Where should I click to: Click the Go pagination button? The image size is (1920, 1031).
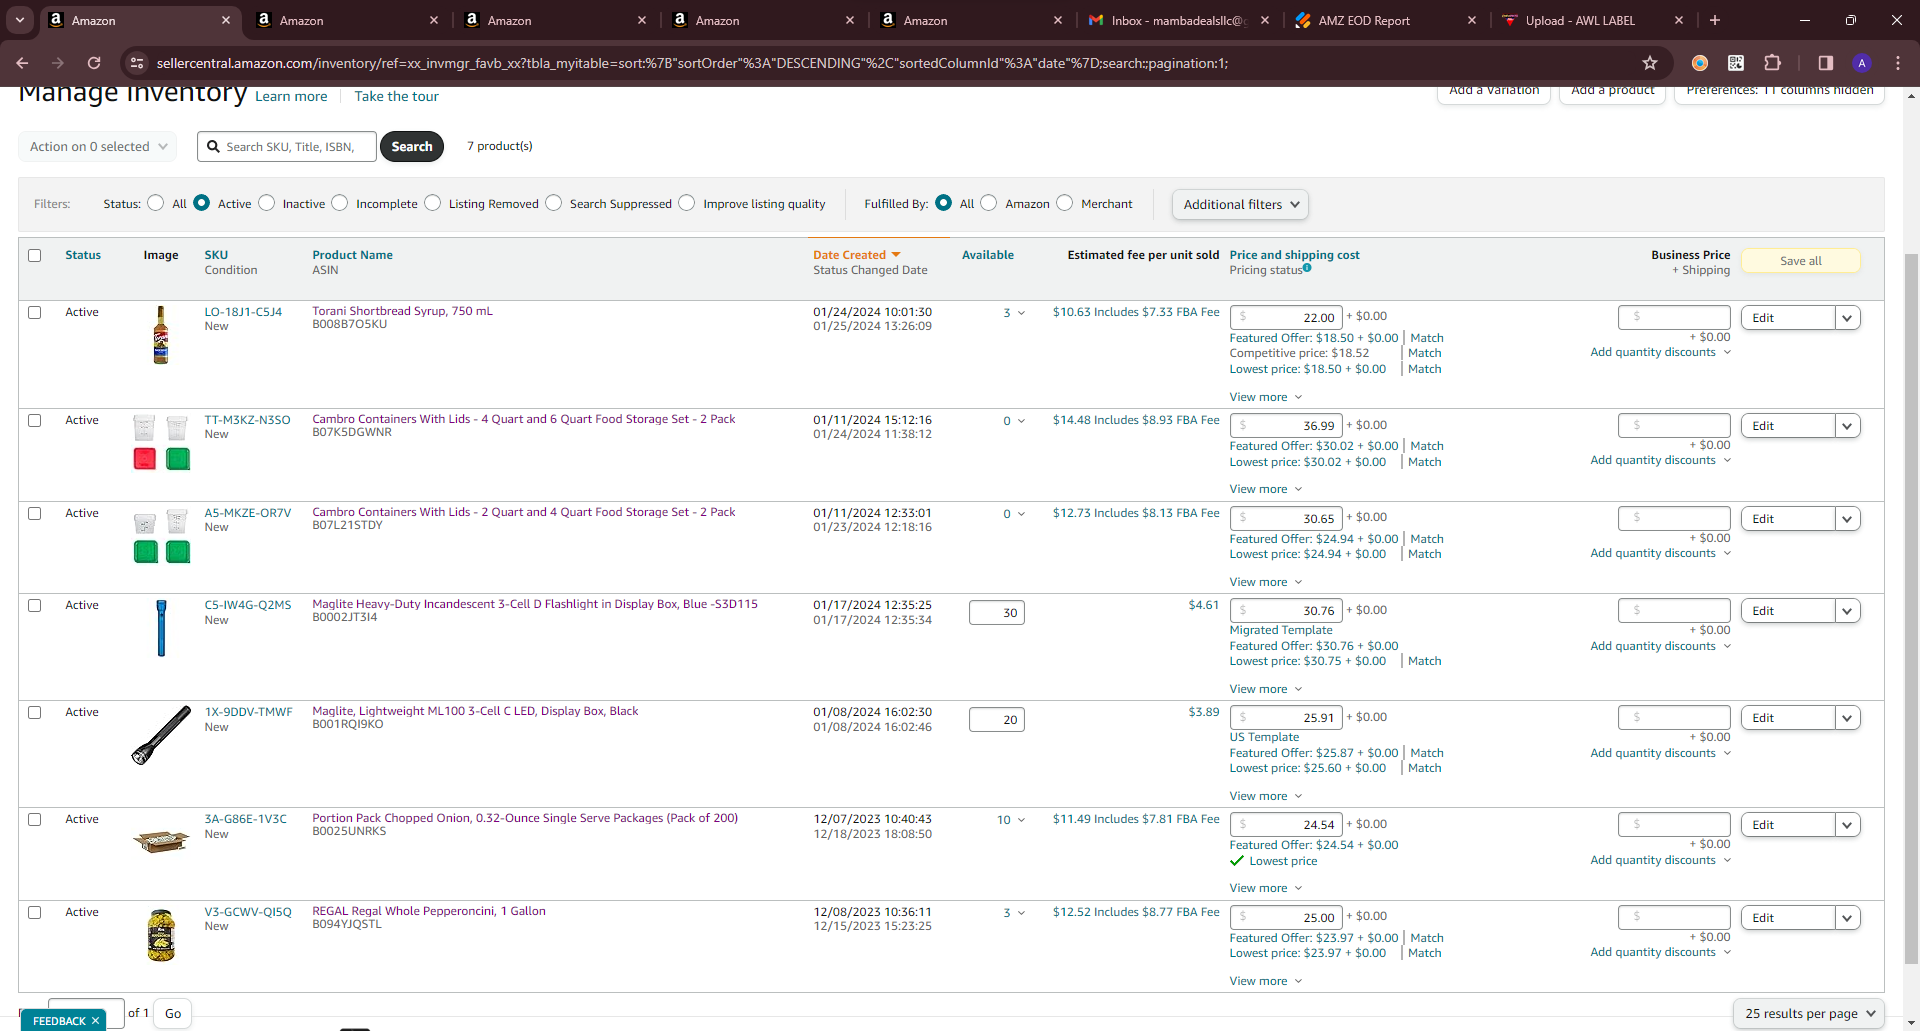173,1014
